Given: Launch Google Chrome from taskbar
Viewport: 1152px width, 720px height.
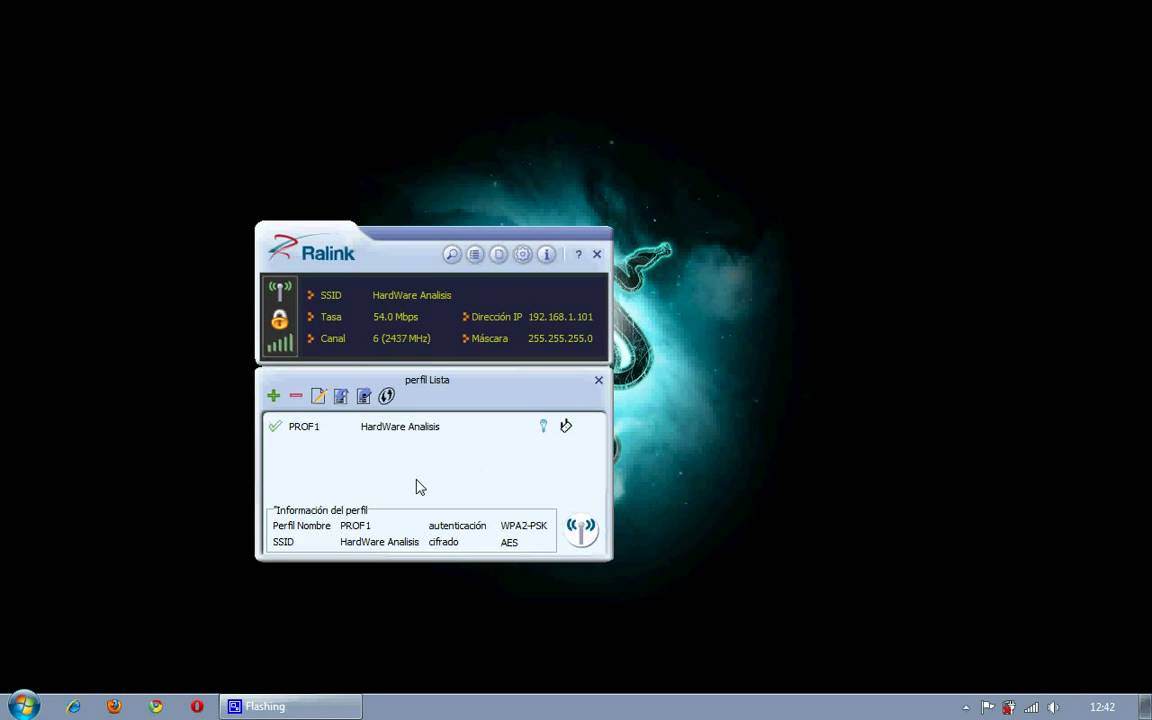Looking at the screenshot, I should tap(156, 706).
